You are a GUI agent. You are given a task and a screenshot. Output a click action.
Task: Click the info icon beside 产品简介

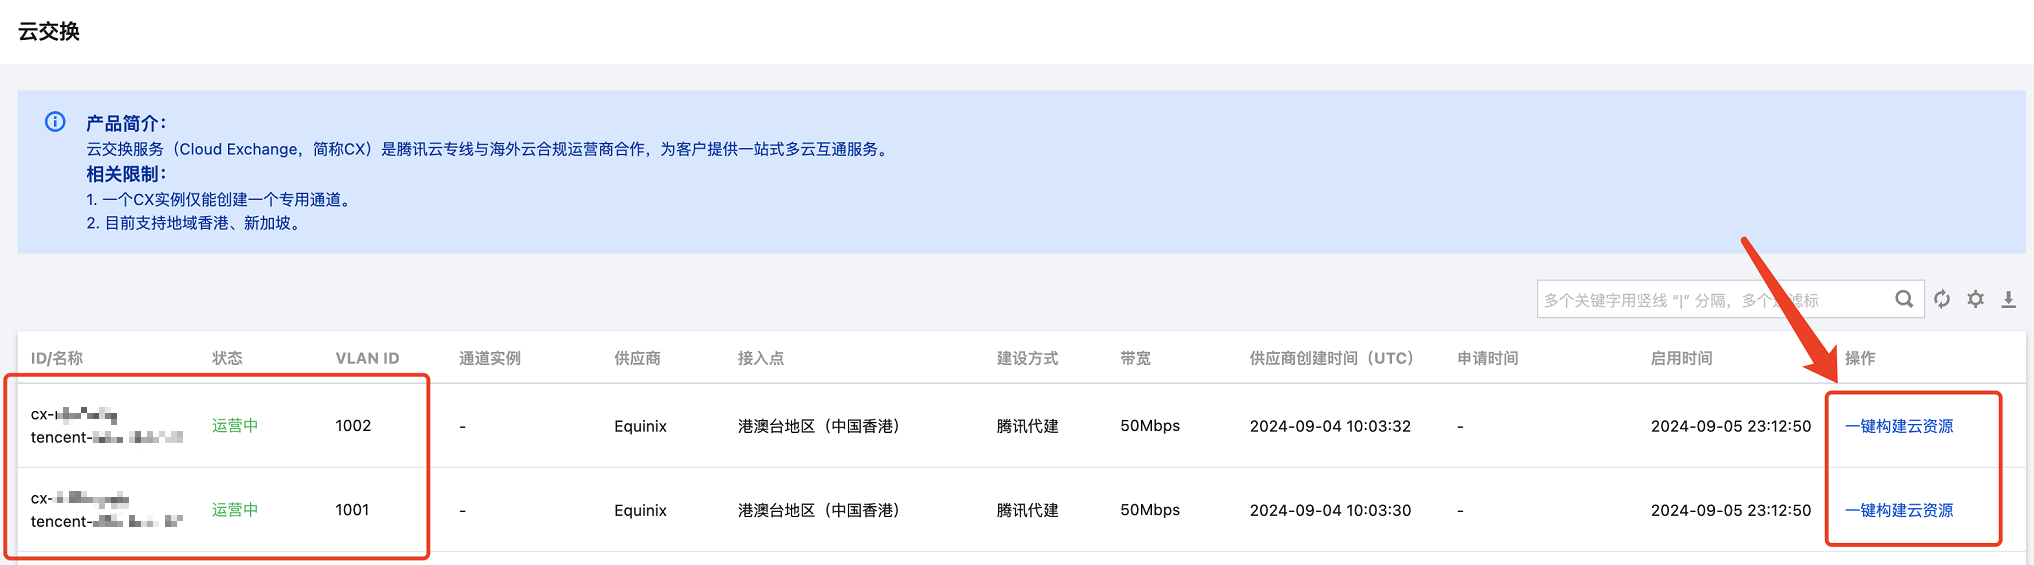pos(55,122)
